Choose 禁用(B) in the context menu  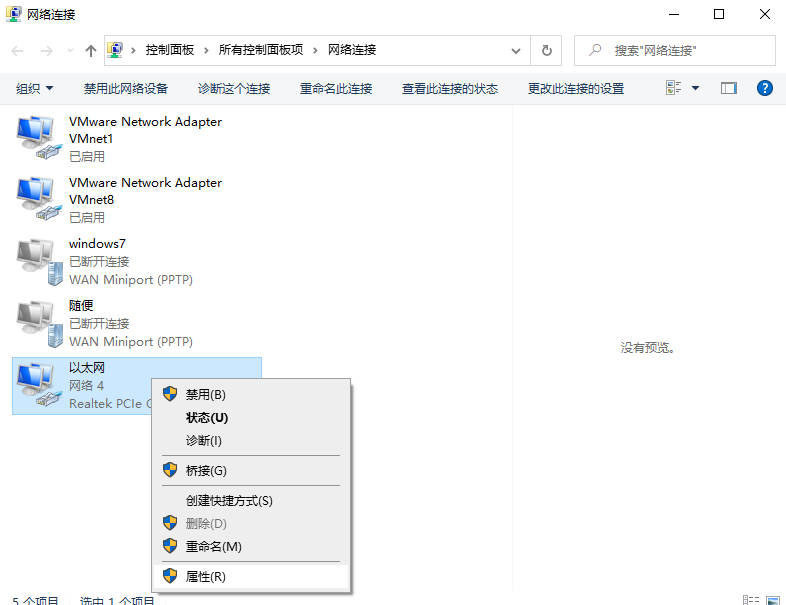click(206, 395)
